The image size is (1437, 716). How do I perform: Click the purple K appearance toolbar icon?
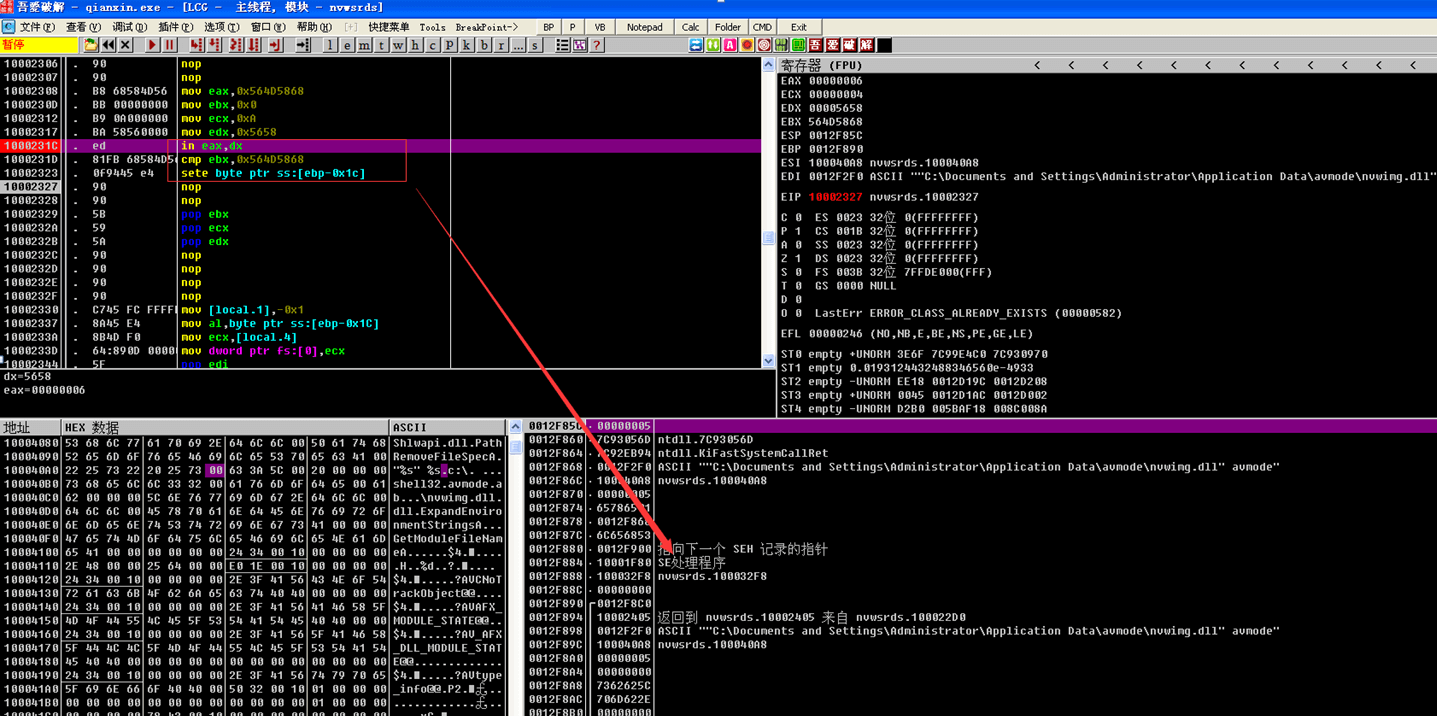pos(579,45)
